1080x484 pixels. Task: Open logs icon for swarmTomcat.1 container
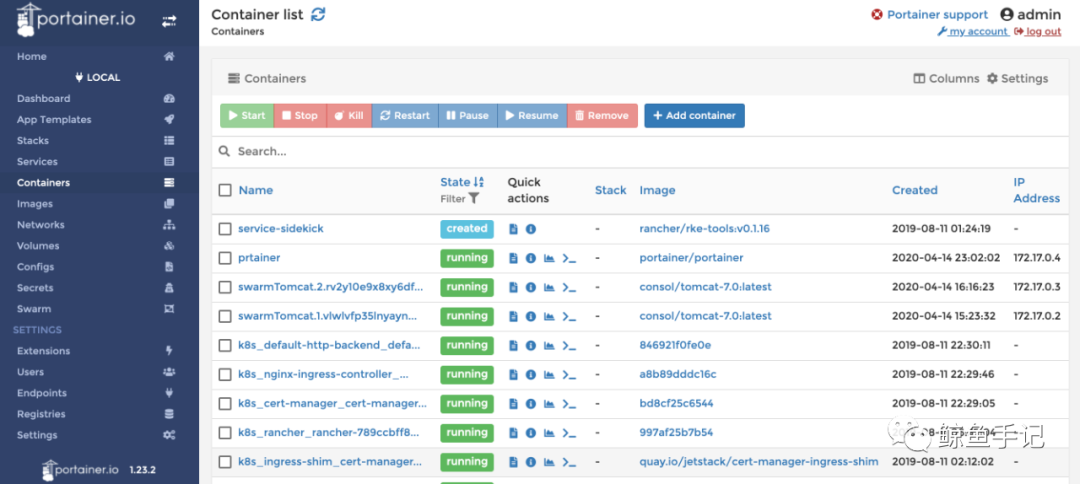tap(513, 317)
